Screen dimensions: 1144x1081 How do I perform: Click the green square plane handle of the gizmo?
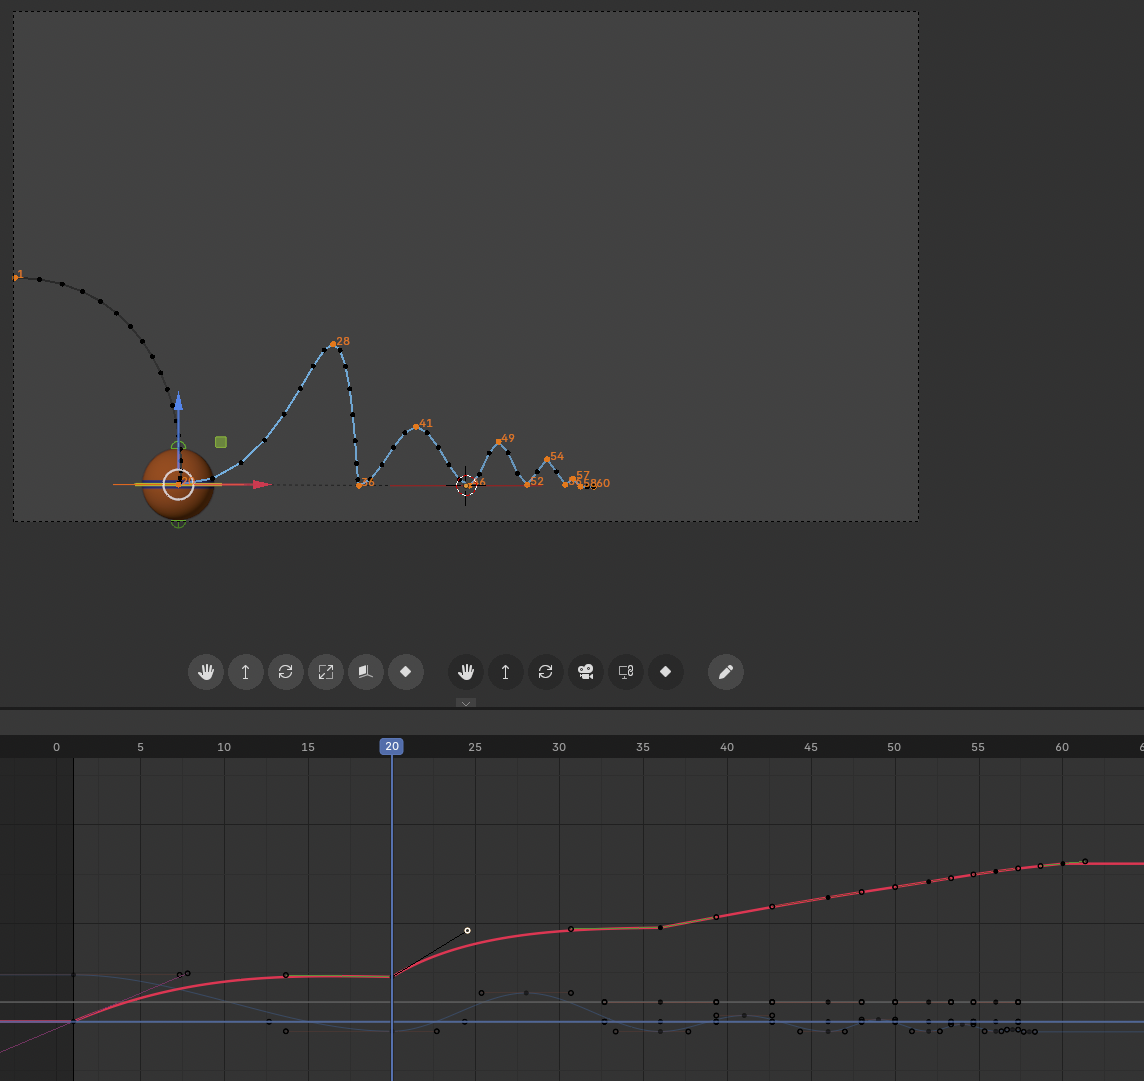(221, 442)
